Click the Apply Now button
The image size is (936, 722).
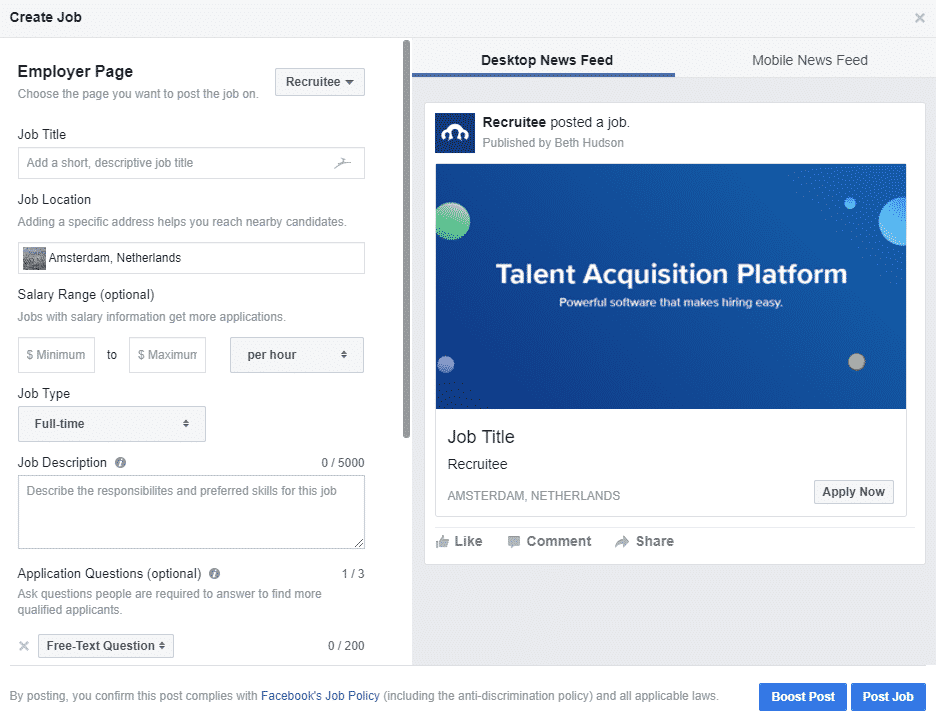(x=854, y=492)
